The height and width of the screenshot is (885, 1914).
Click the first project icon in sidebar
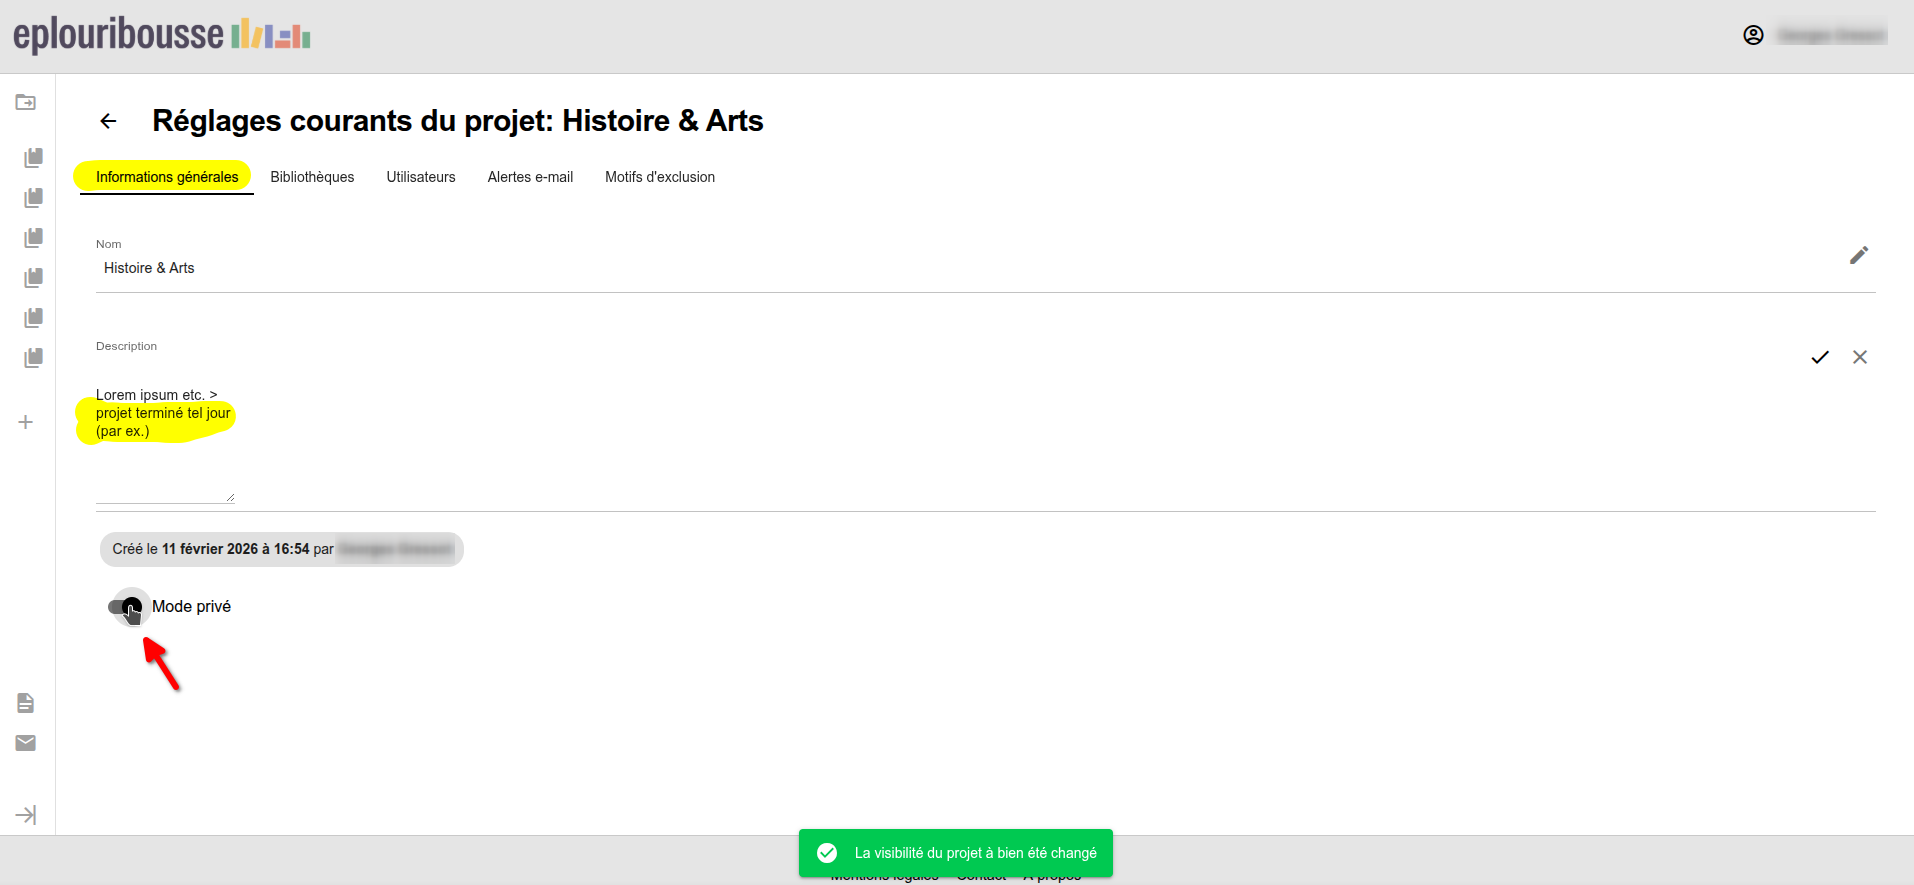(33, 158)
